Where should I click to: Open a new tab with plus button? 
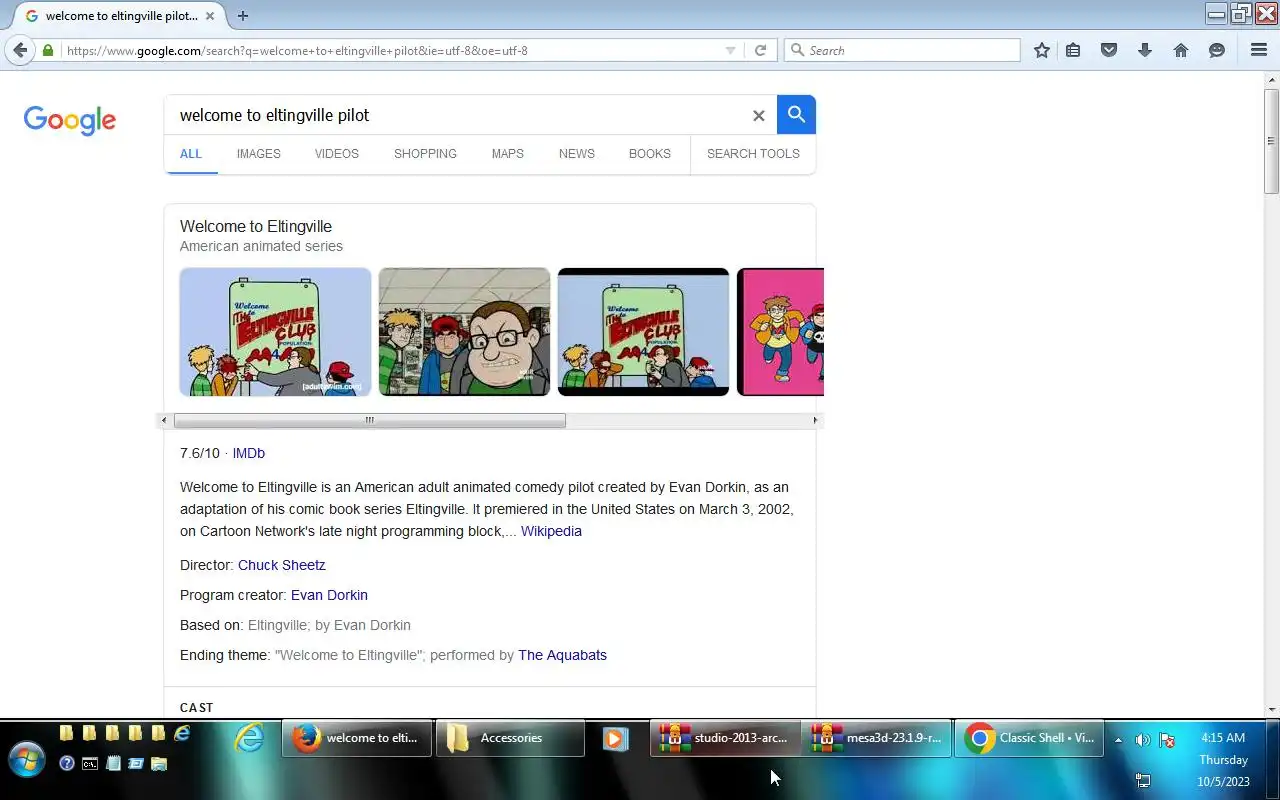242,15
